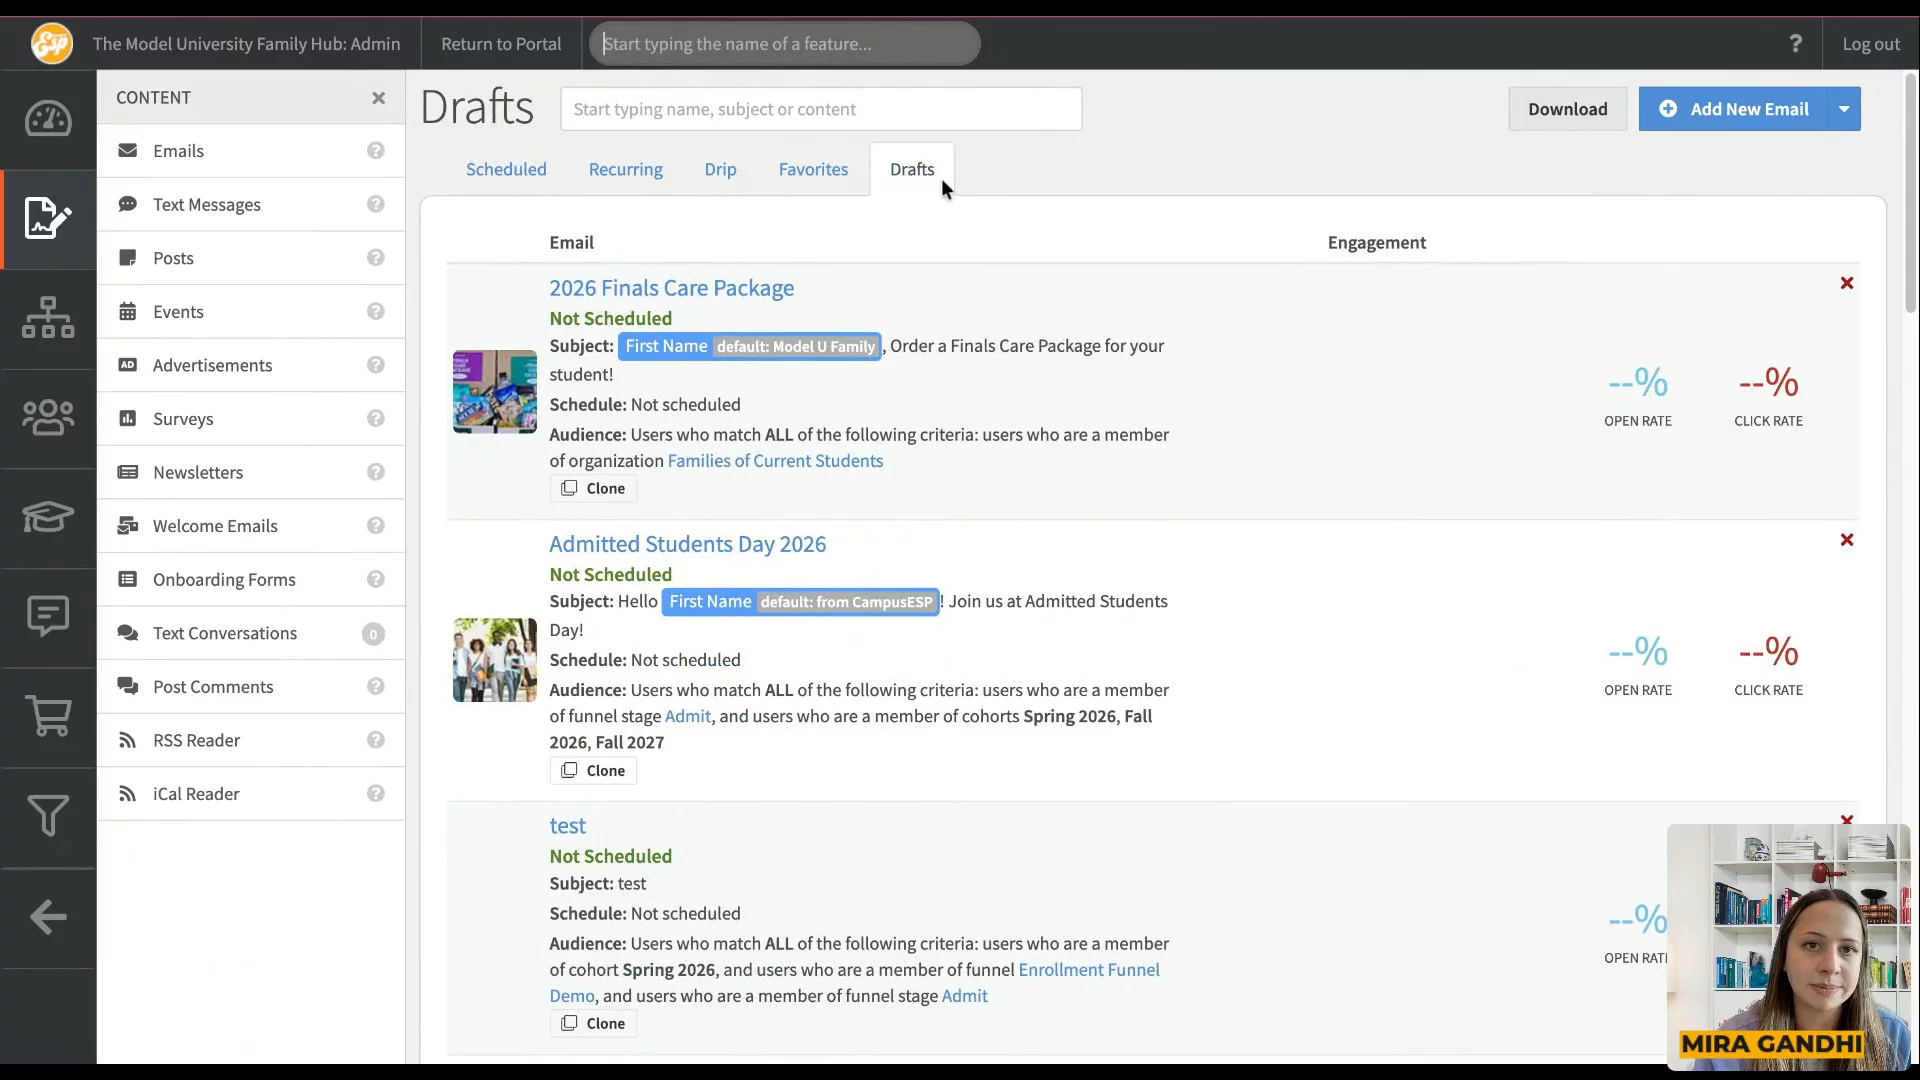Open Text Messages in content menu
Image resolution: width=1920 pixels, height=1080 pixels.
pyautogui.click(x=207, y=205)
